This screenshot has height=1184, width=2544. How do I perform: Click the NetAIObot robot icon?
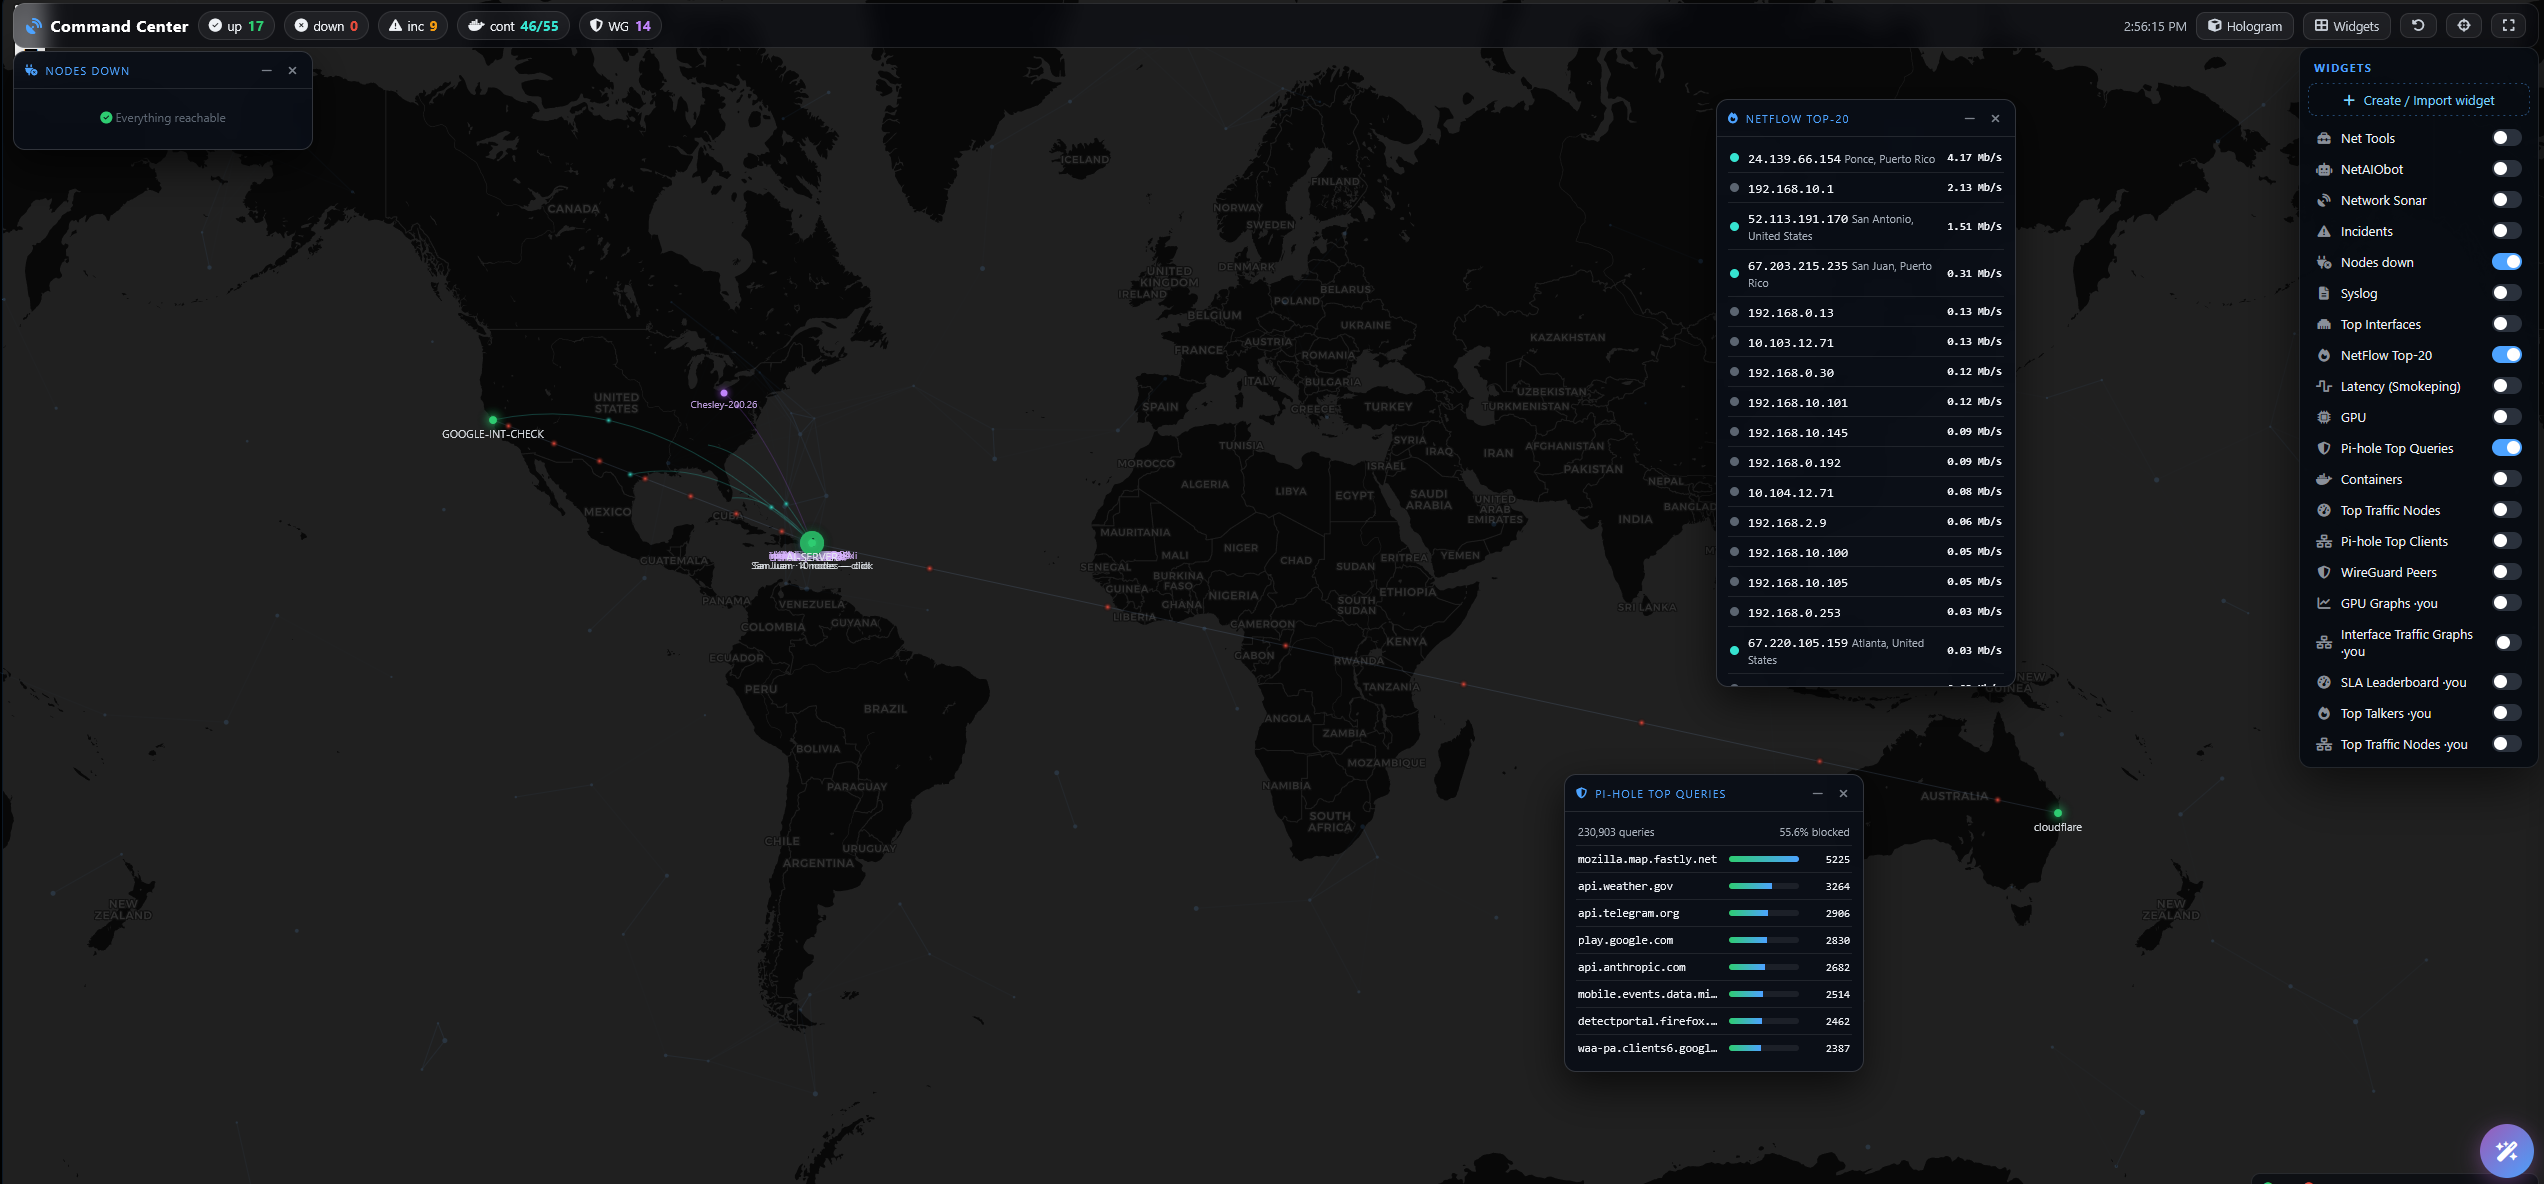coord(2324,170)
